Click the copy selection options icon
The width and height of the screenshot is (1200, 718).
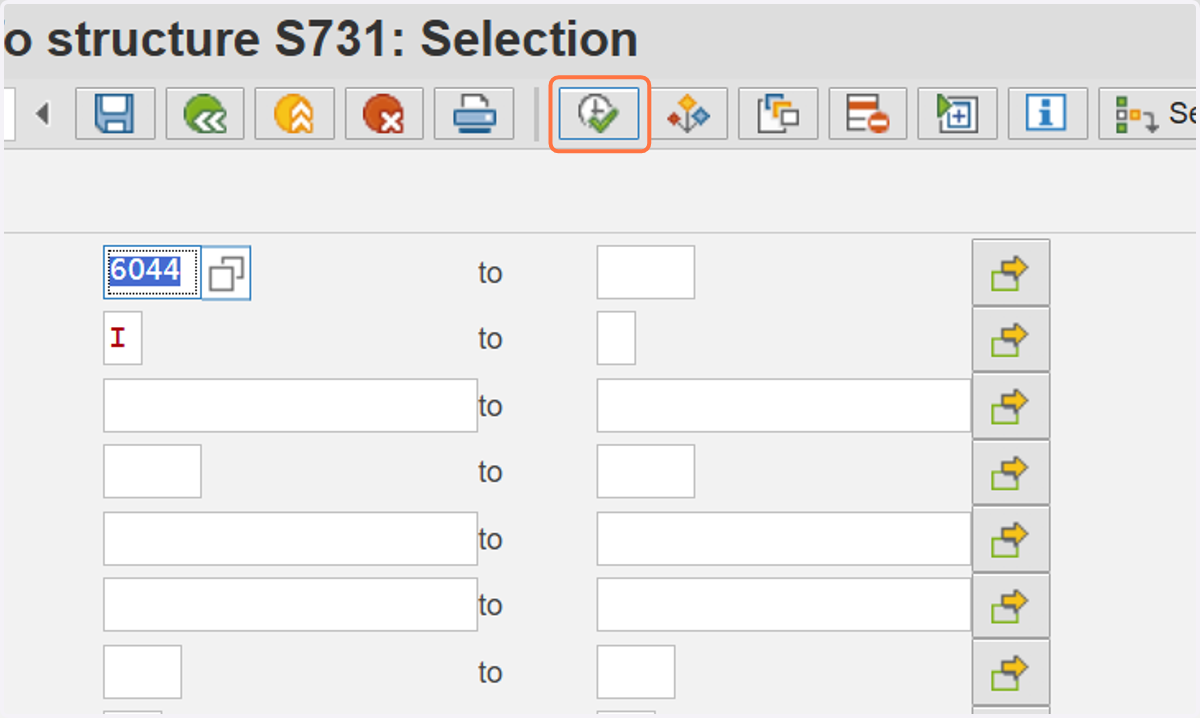778,113
